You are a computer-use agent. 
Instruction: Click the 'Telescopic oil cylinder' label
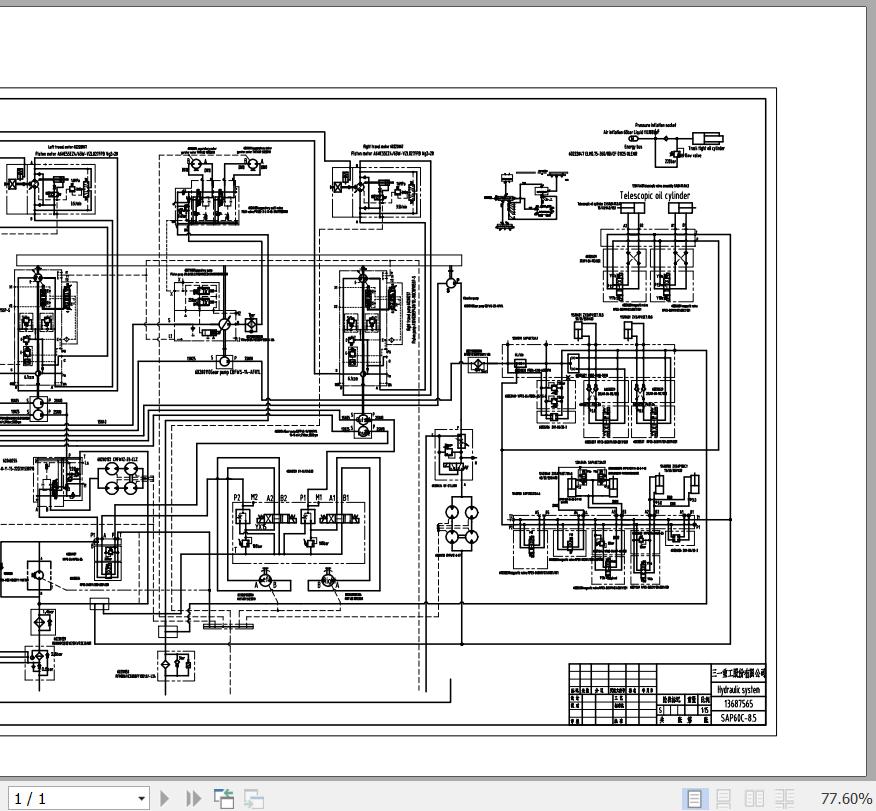pyautogui.click(x=655, y=196)
